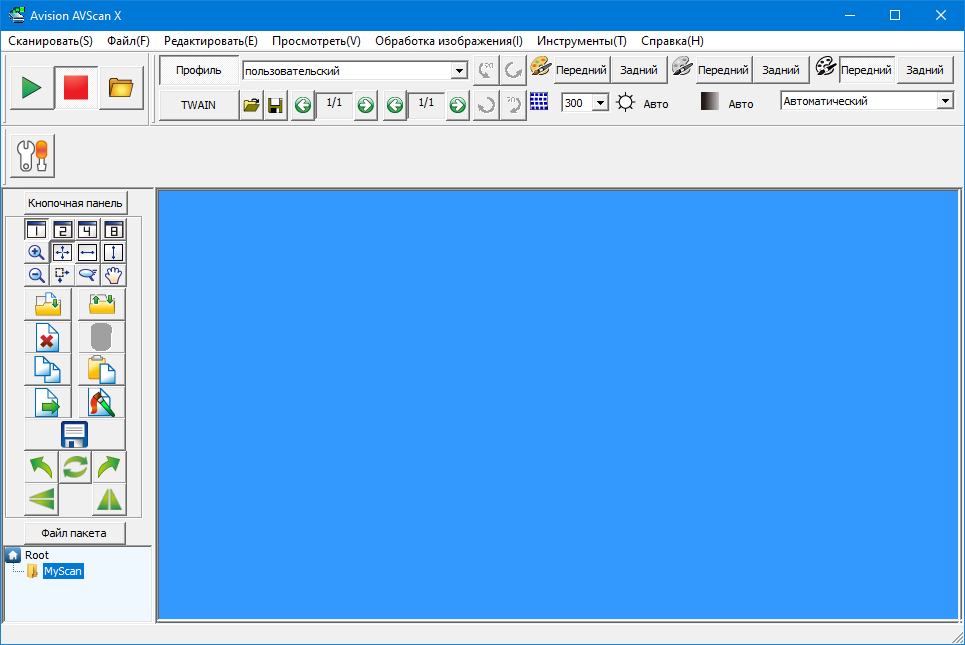
Task: Toggle Задний for the grayscale palette
Action: coord(781,70)
